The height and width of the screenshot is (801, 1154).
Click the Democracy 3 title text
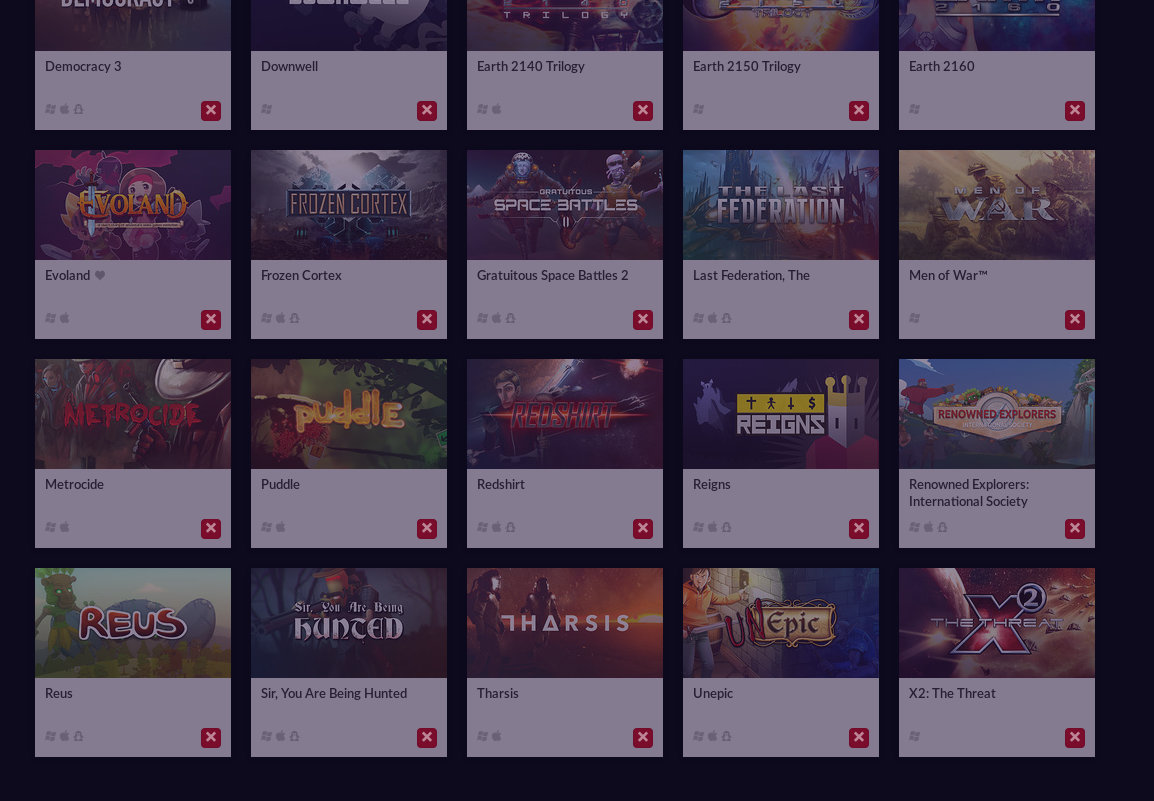pos(83,66)
